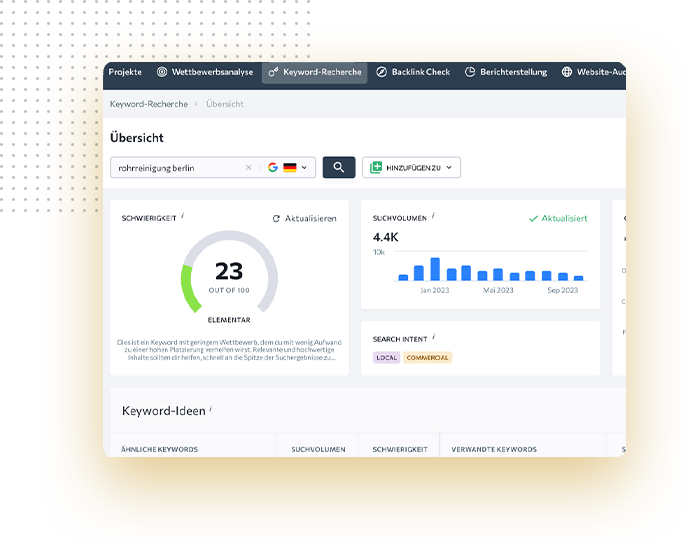Image resolution: width=690 pixels, height=547 pixels.
Task: Clear the keyword field with the X icon
Action: click(x=249, y=168)
